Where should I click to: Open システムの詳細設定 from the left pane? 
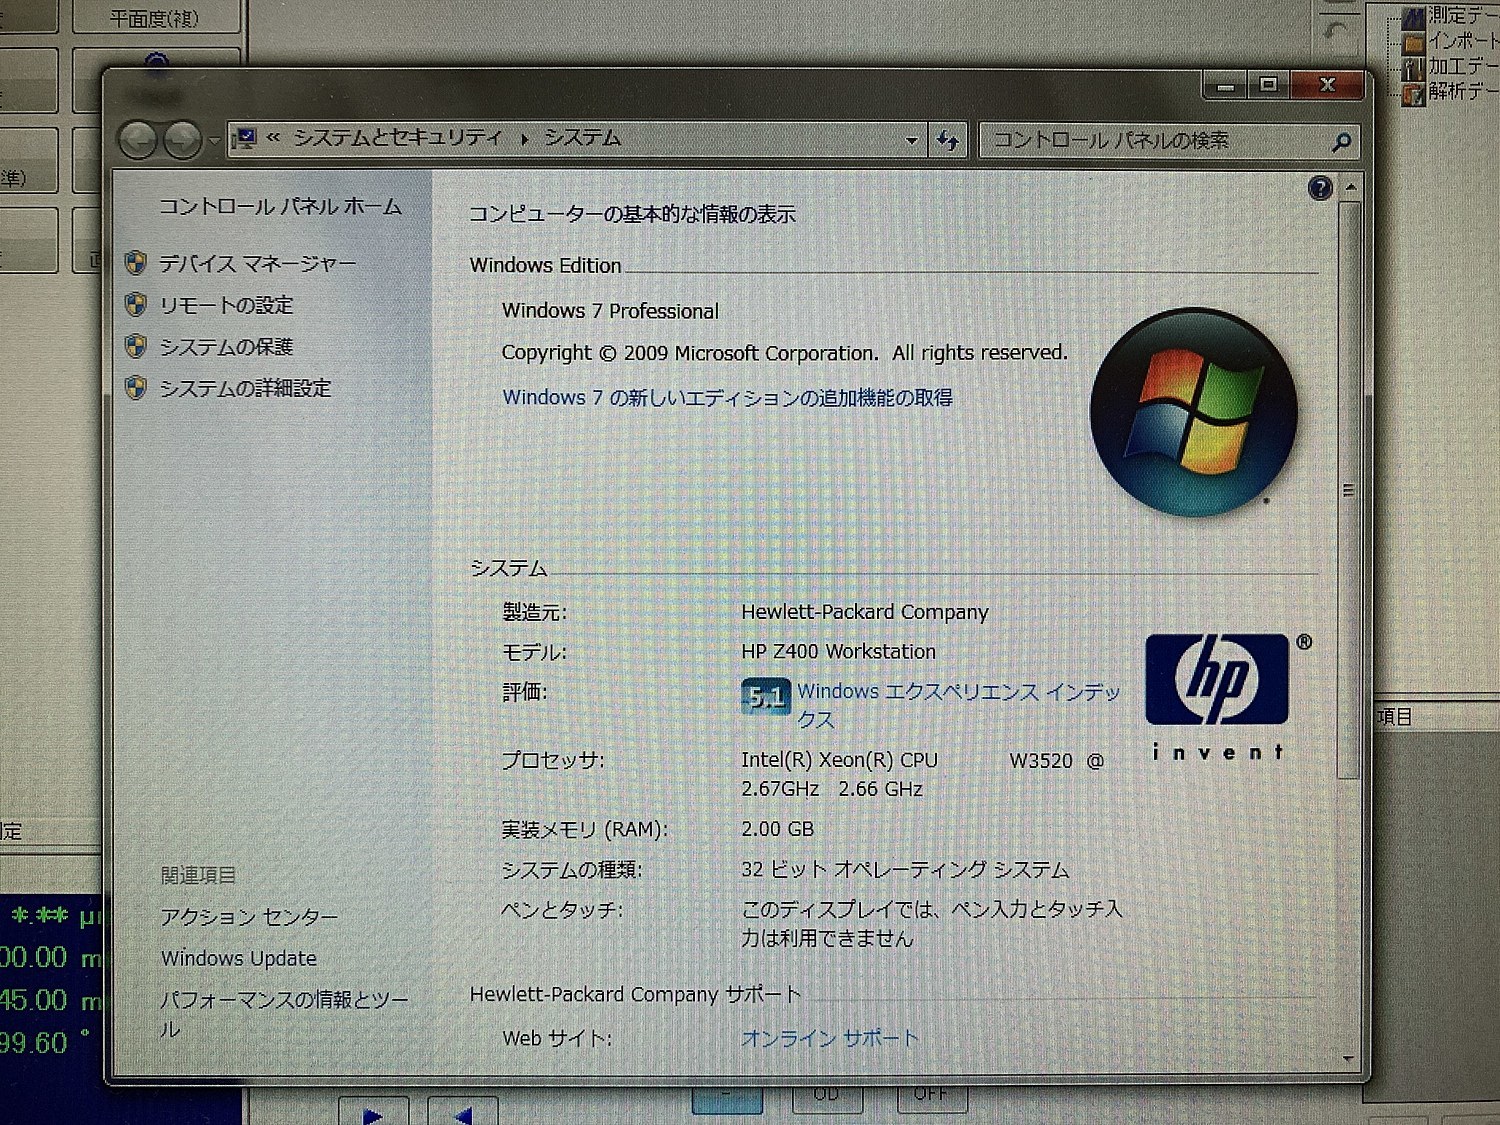click(x=245, y=388)
